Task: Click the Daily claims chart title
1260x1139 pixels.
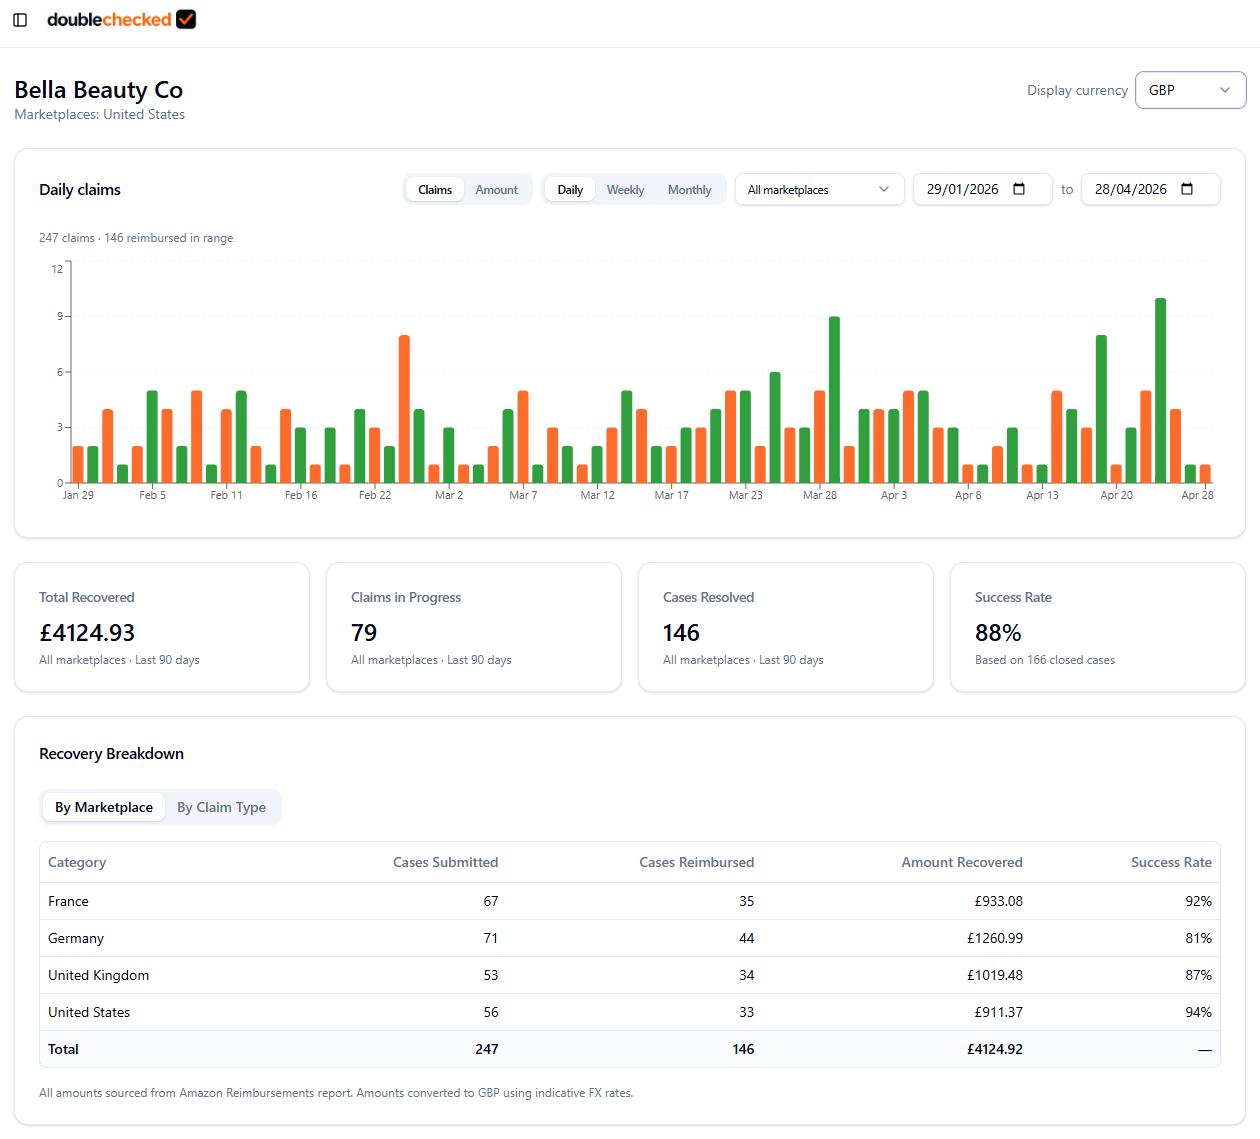Action: 80,189
